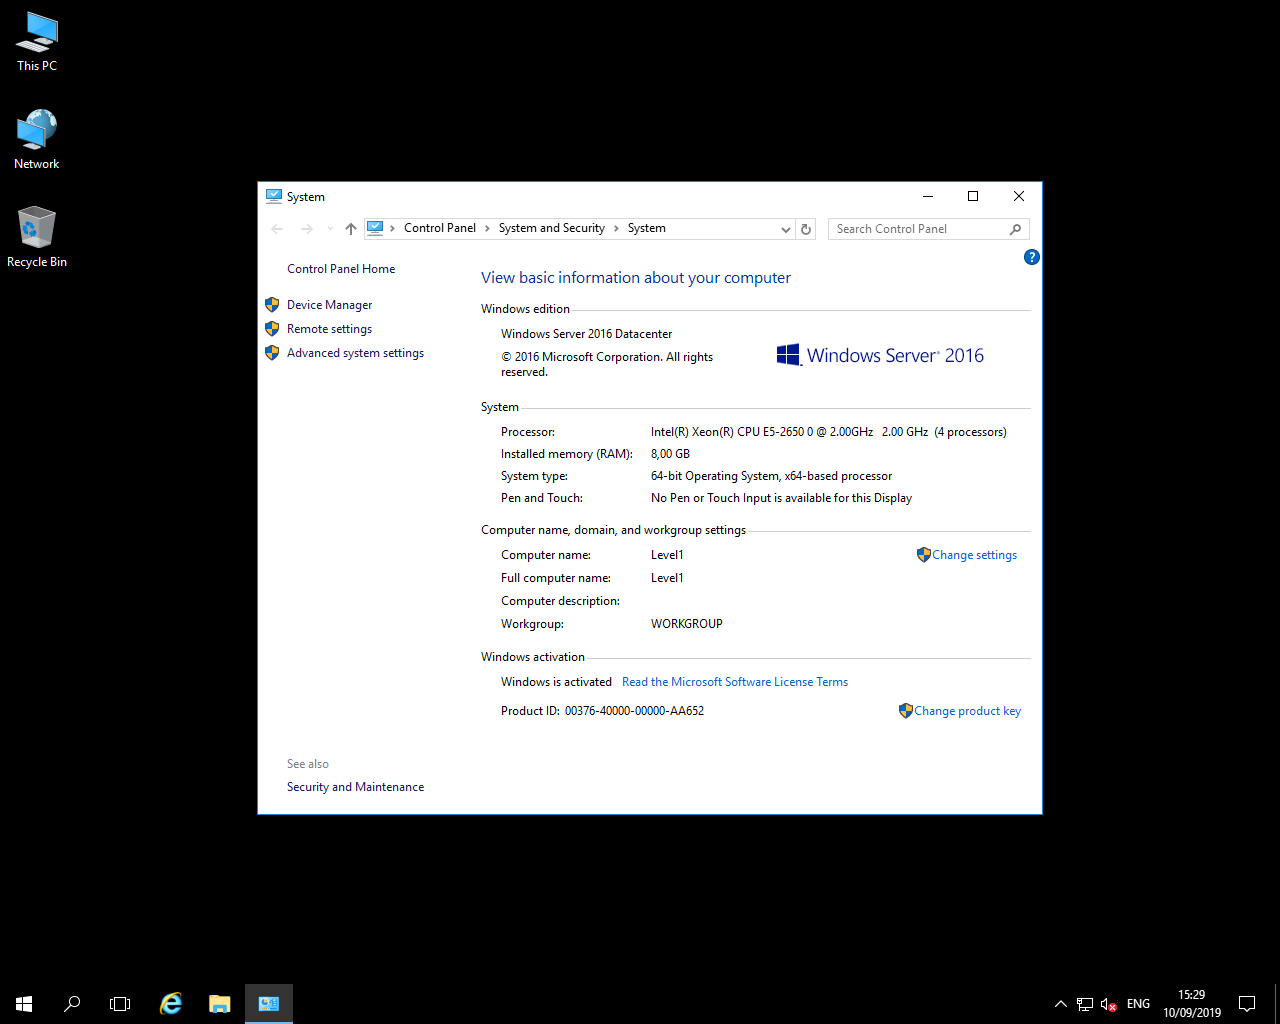Navigate back with the back arrow
The image size is (1280, 1024).
coord(277,228)
